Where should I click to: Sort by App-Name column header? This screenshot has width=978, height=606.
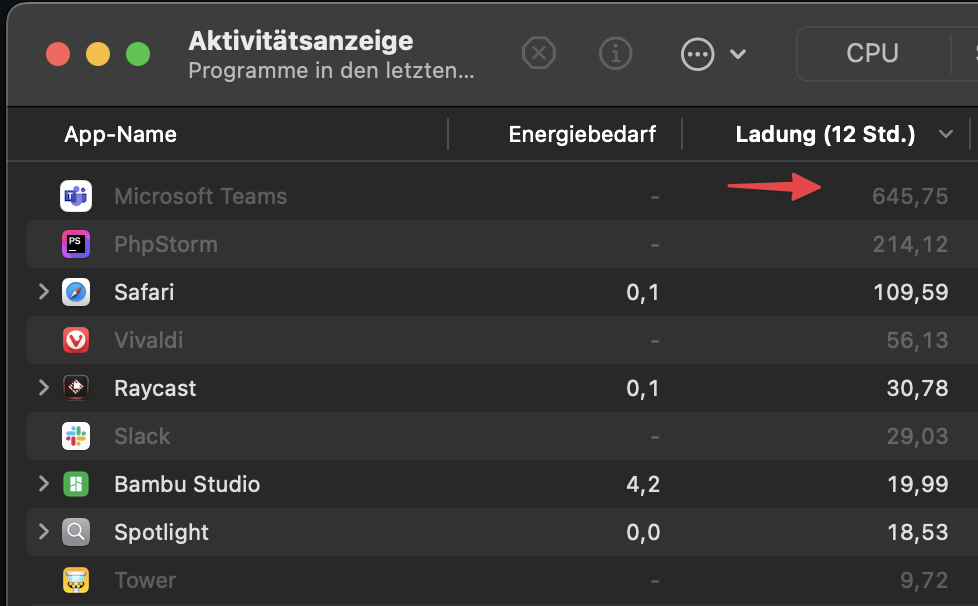(120, 135)
